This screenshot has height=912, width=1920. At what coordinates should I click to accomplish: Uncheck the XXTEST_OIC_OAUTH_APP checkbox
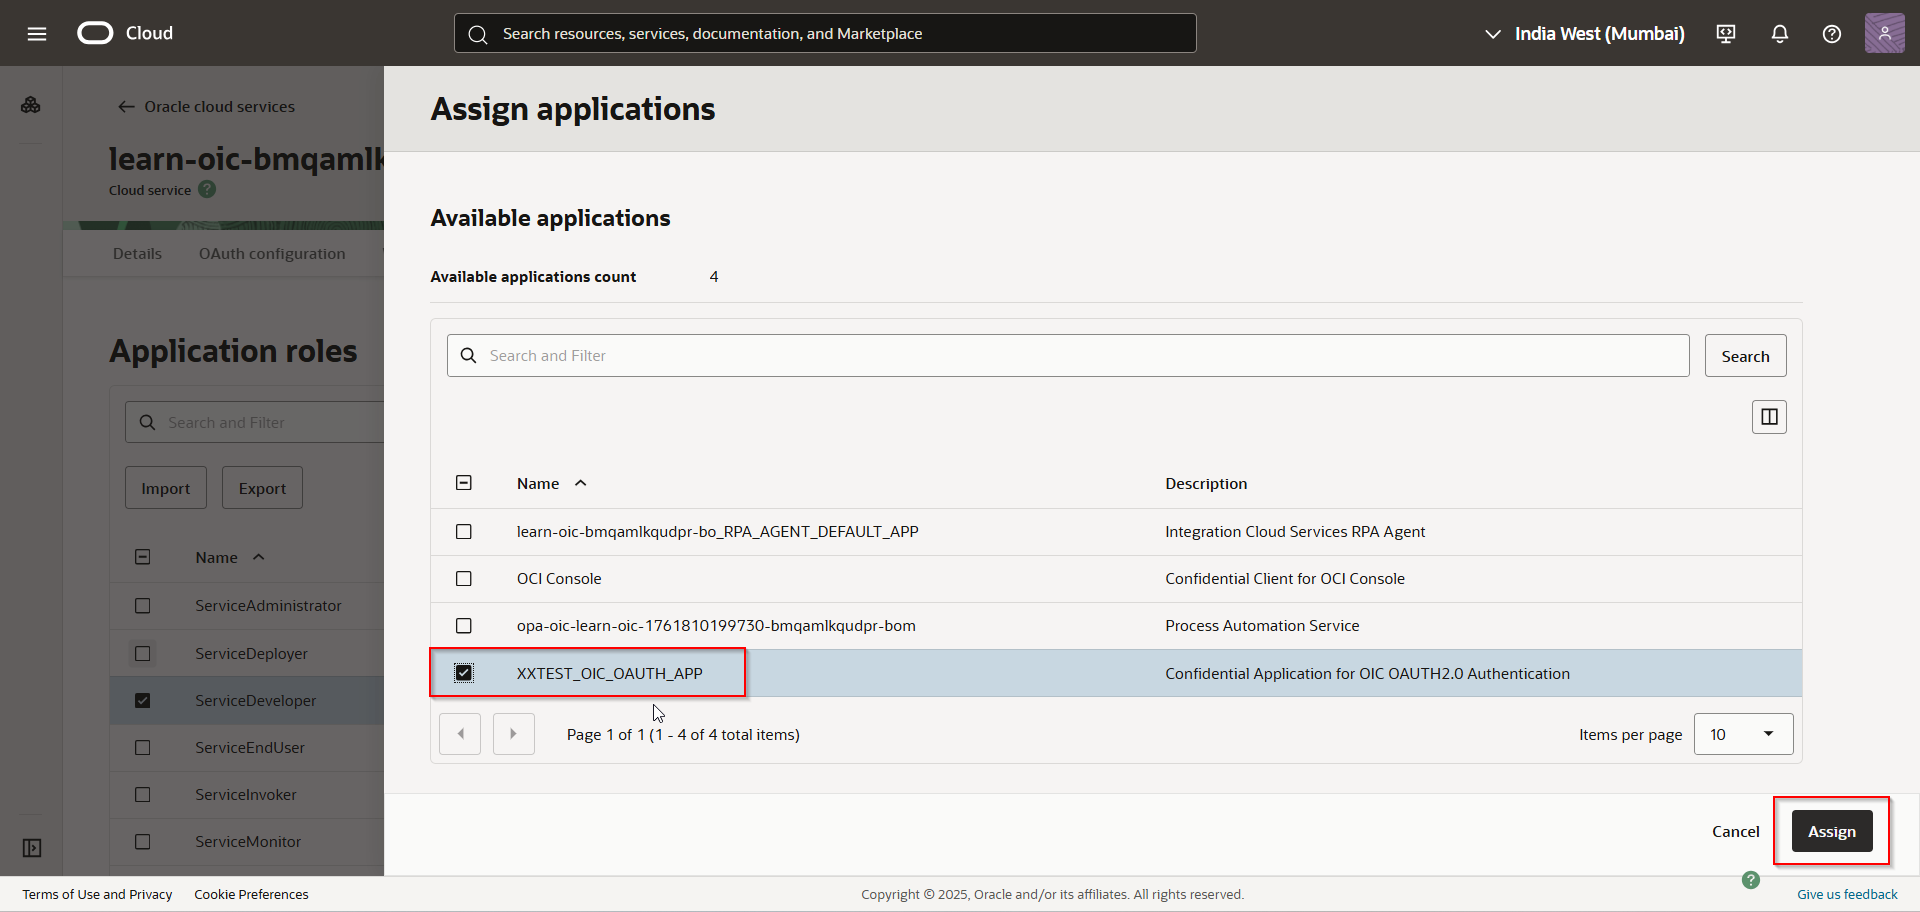[464, 673]
